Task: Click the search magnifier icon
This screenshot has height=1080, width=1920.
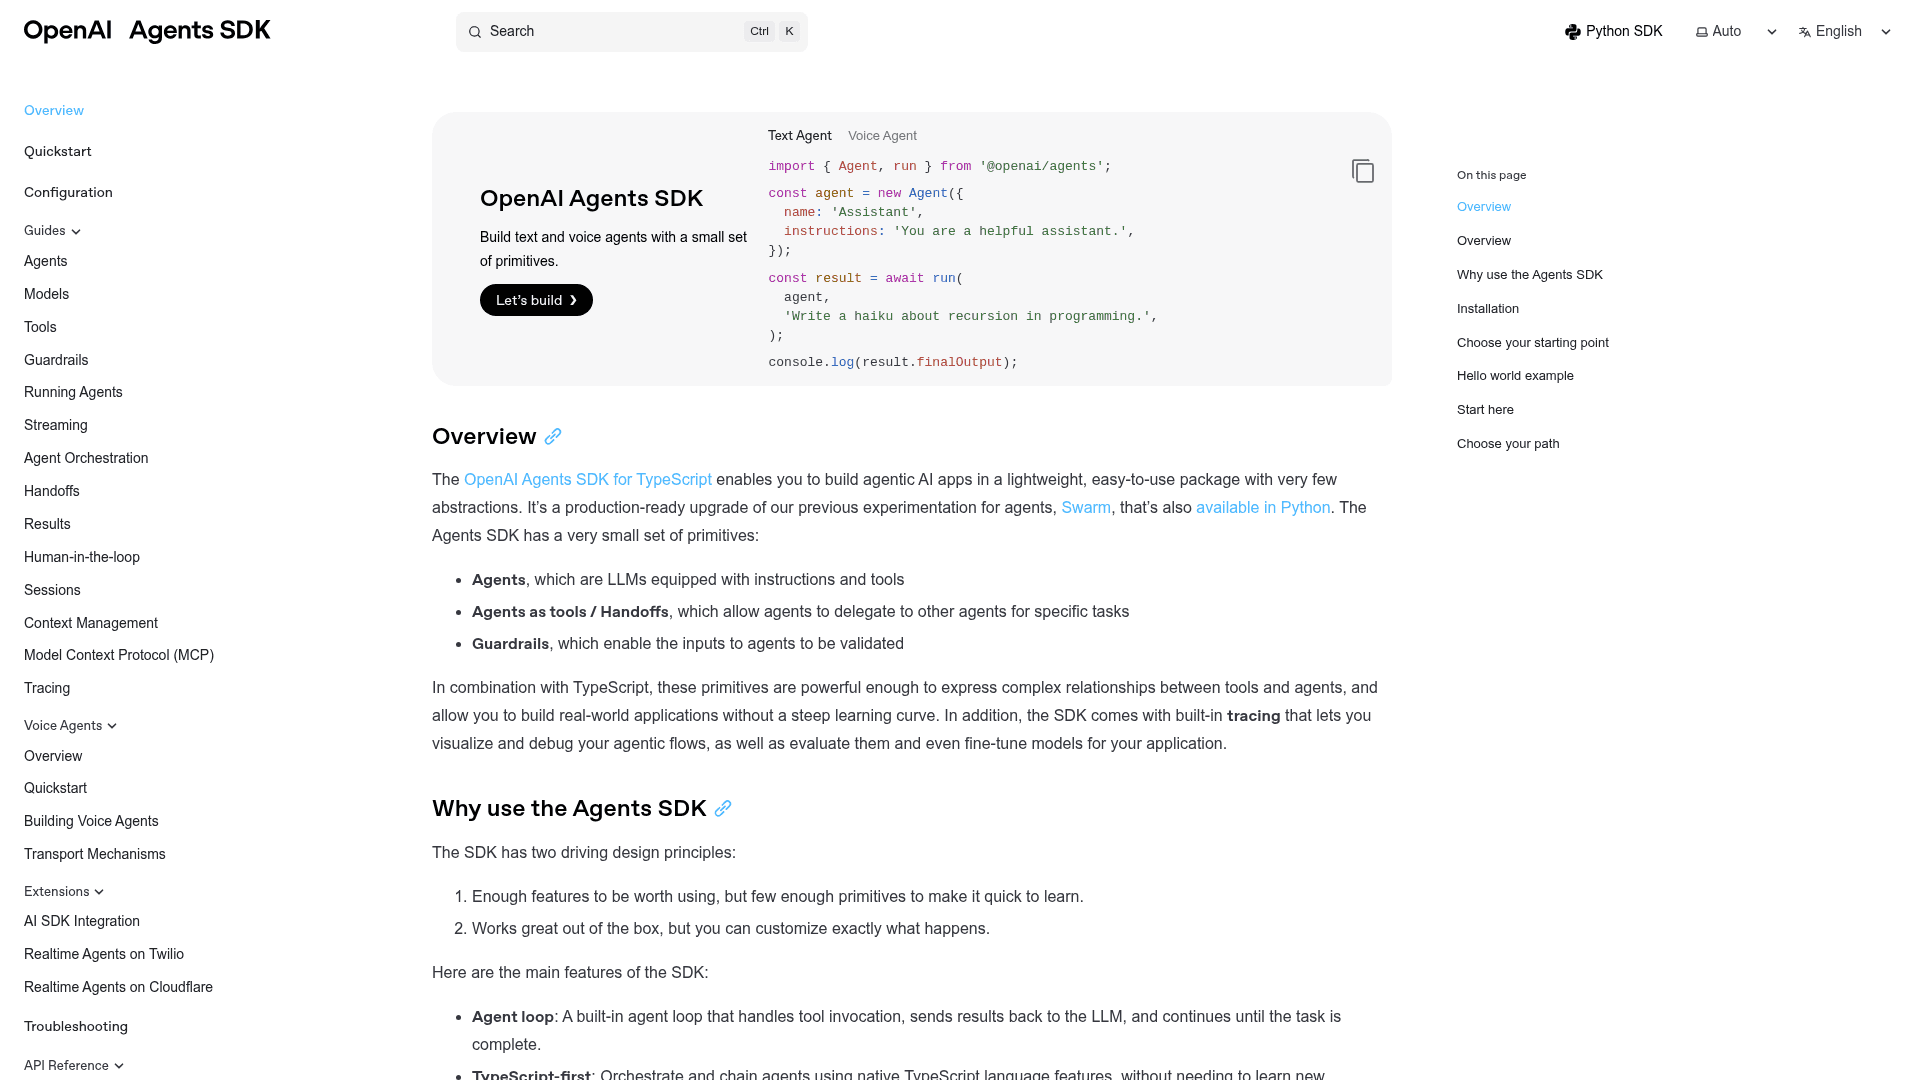Action: click(x=475, y=32)
